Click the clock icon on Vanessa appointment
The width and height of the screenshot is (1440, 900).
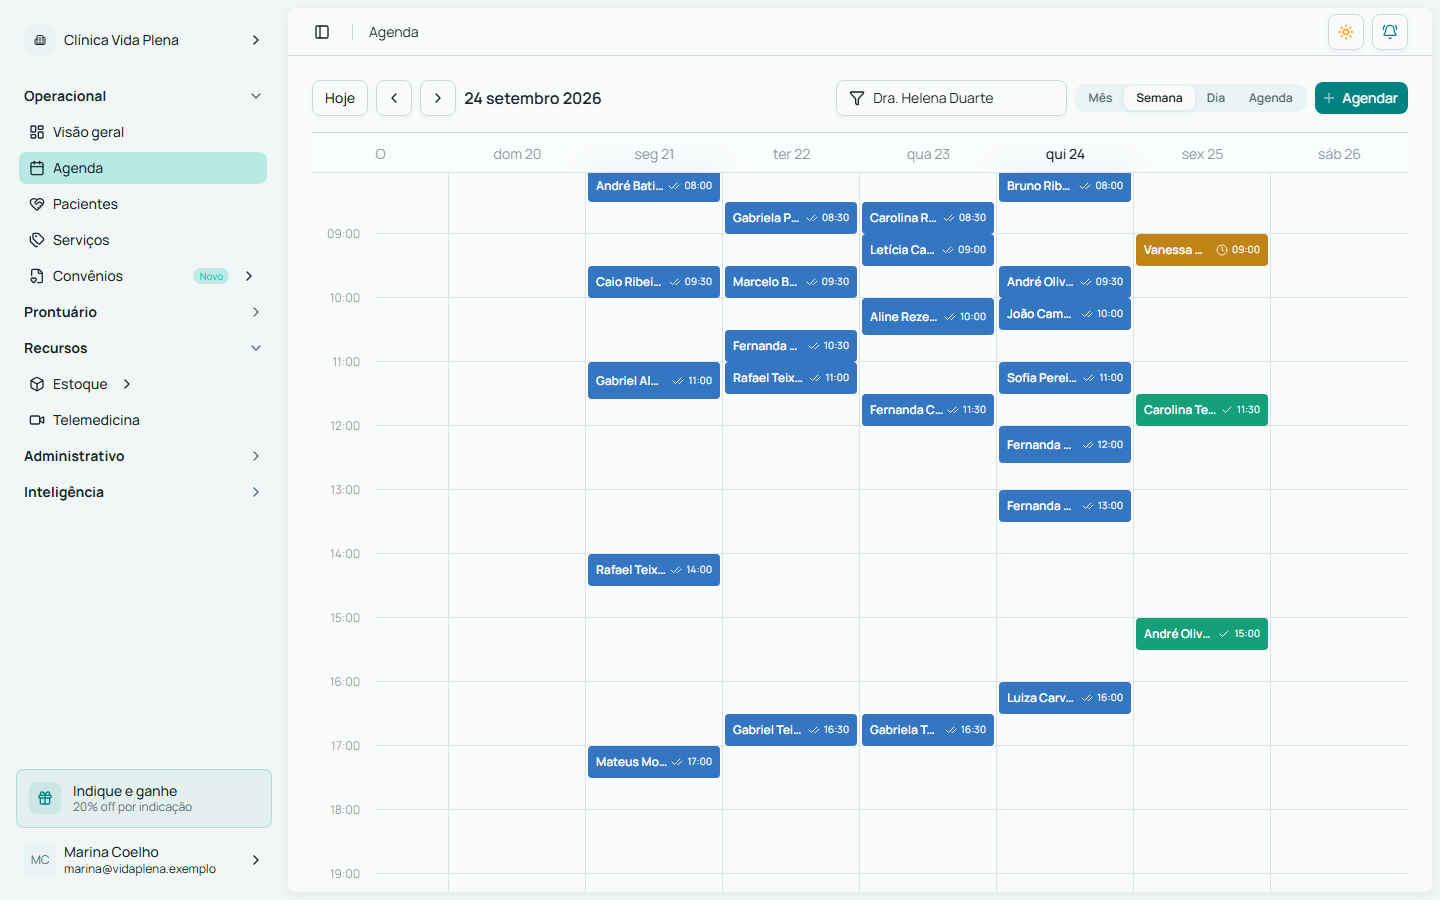coord(1221,250)
